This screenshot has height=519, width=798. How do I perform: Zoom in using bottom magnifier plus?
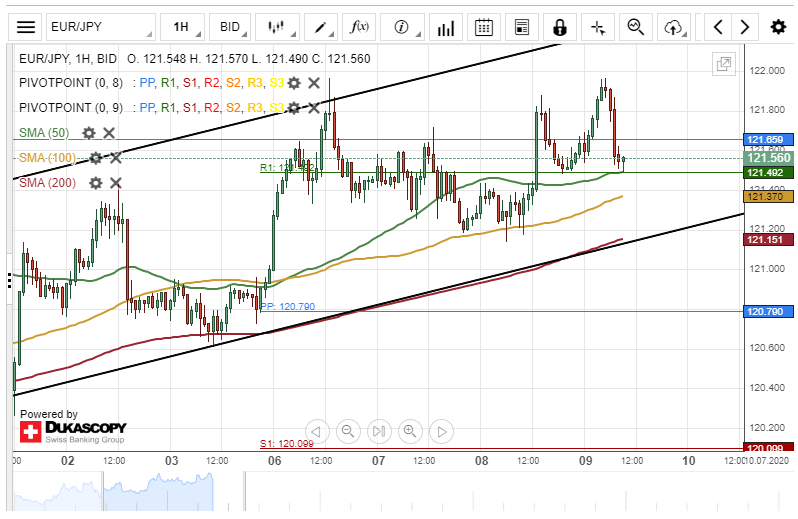pyautogui.click(x=410, y=432)
